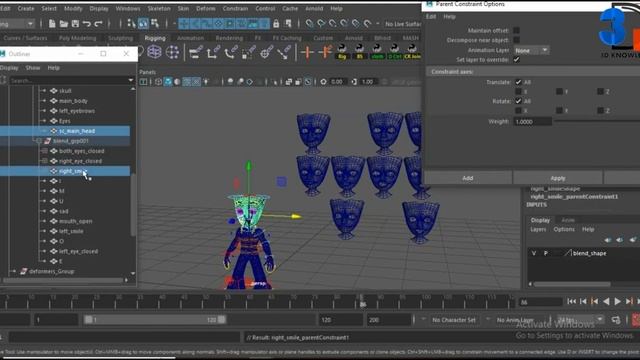The height and width of the screenshot is (360, 640).
Task: Open the No Character Set dropdown
Action: tap(453, 320)
